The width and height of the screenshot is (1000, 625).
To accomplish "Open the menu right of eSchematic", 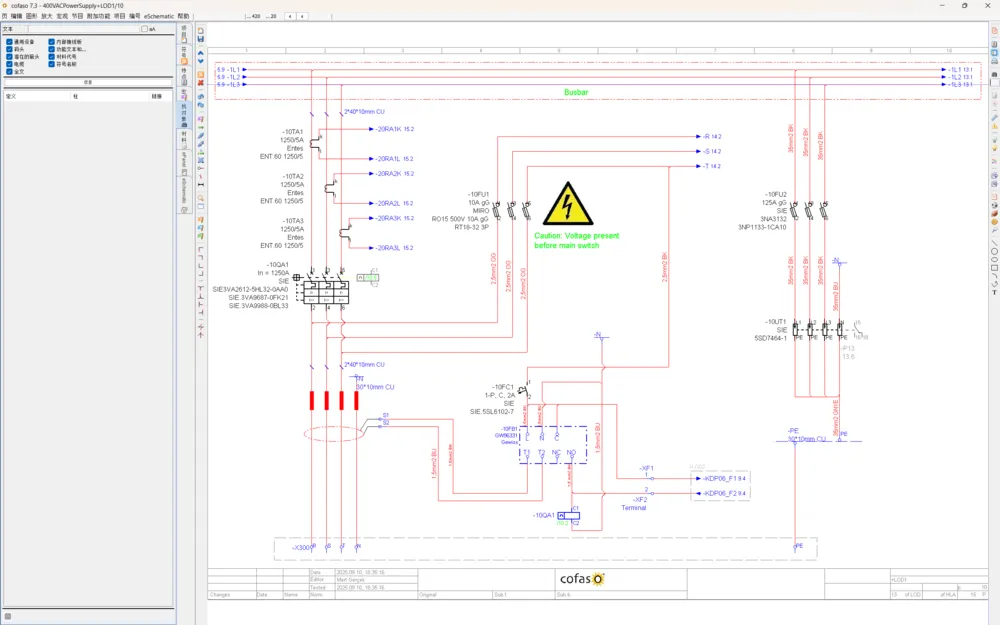I will click(x=183, y=16).
